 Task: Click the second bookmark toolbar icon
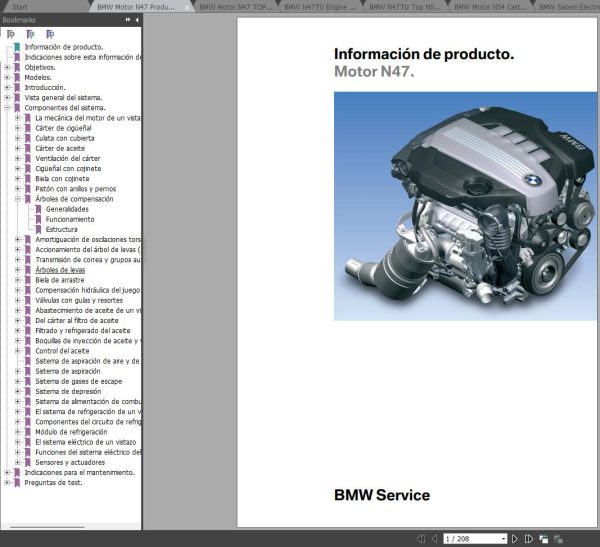click(30, 34)
